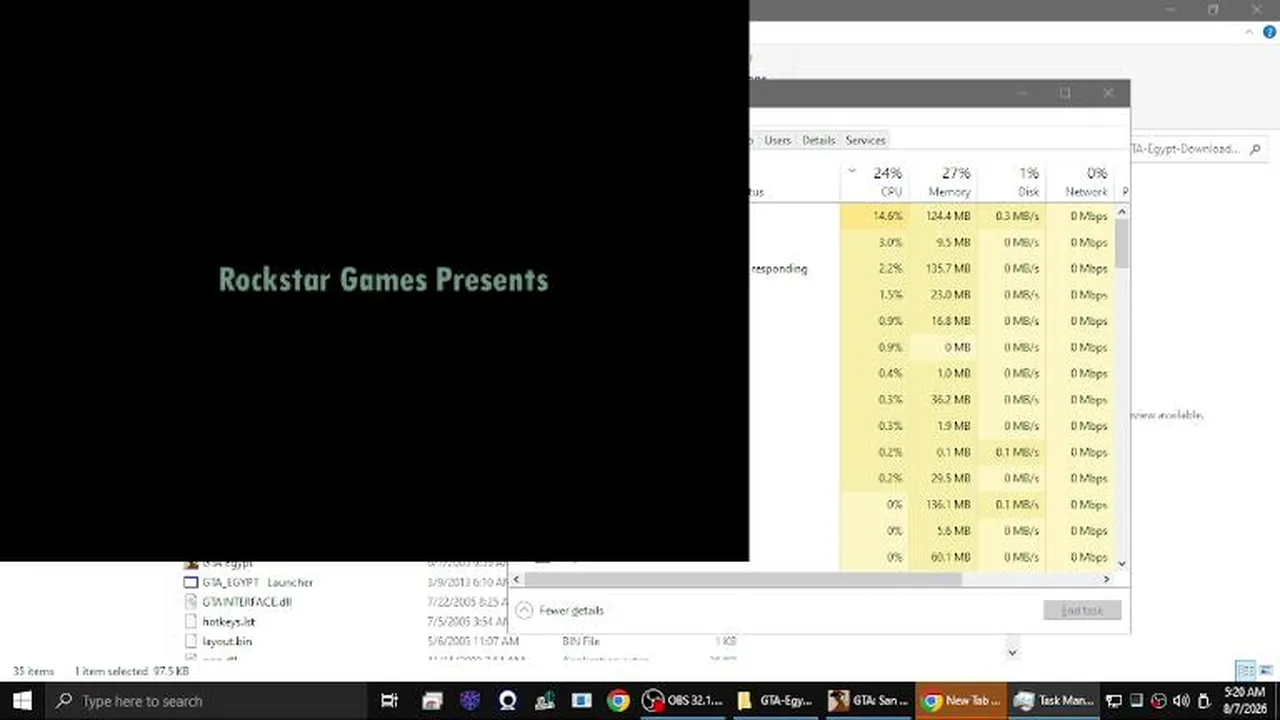Image resolution: width=1280 pixels, height=720 pixels.
Task: Switch to the Task Manager taskbar button
Action: 1053,701
